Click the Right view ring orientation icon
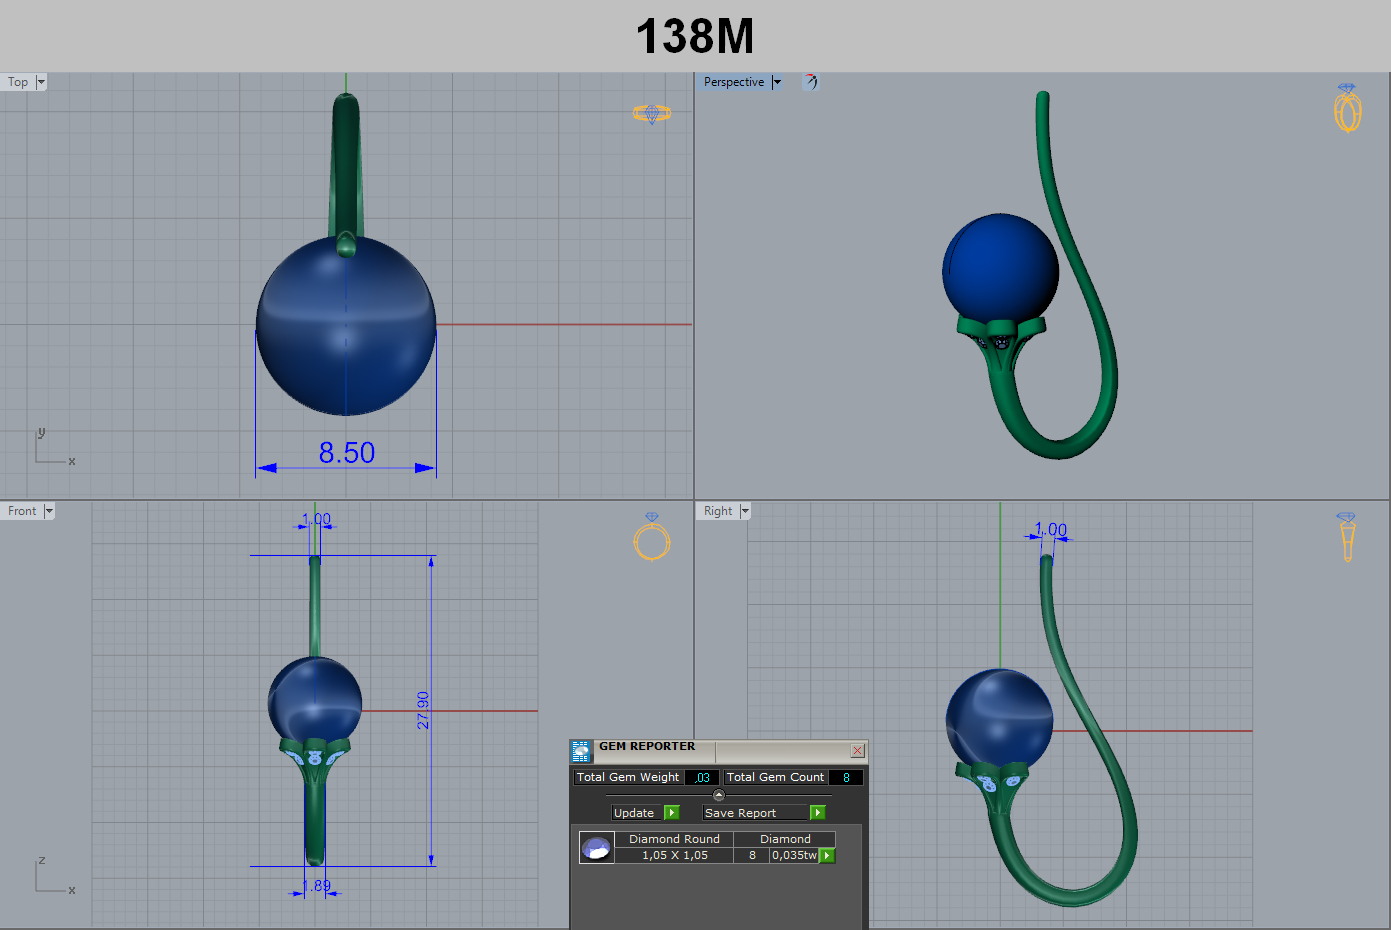 click(x=1346, y=537)
